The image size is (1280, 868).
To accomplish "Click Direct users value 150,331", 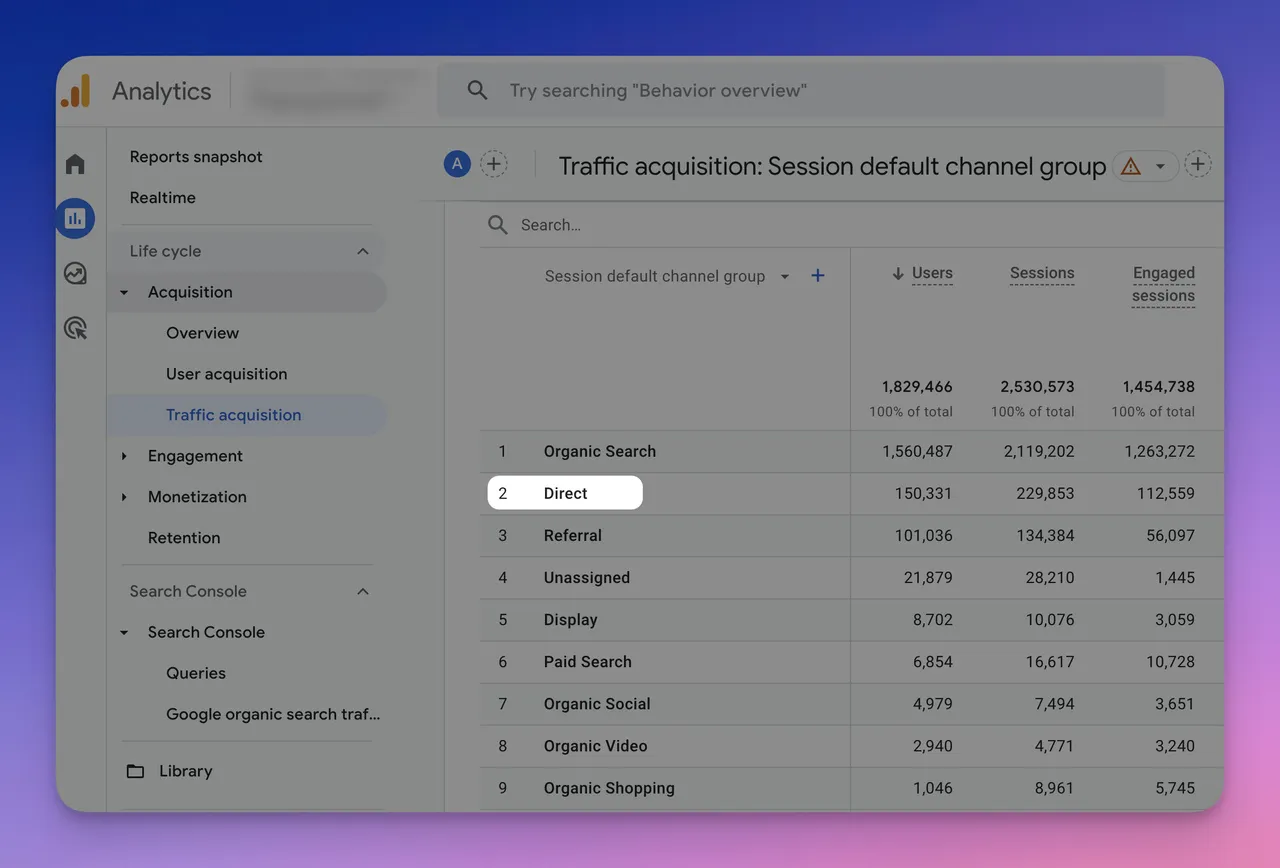I will (923, 494).
